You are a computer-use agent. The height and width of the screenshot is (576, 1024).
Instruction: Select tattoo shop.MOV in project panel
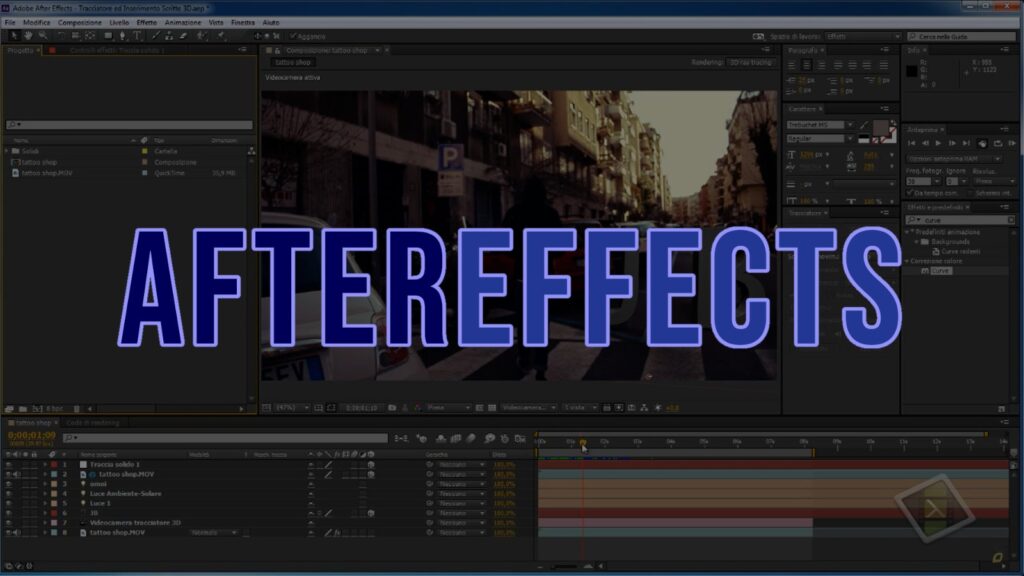coord(46,173)
